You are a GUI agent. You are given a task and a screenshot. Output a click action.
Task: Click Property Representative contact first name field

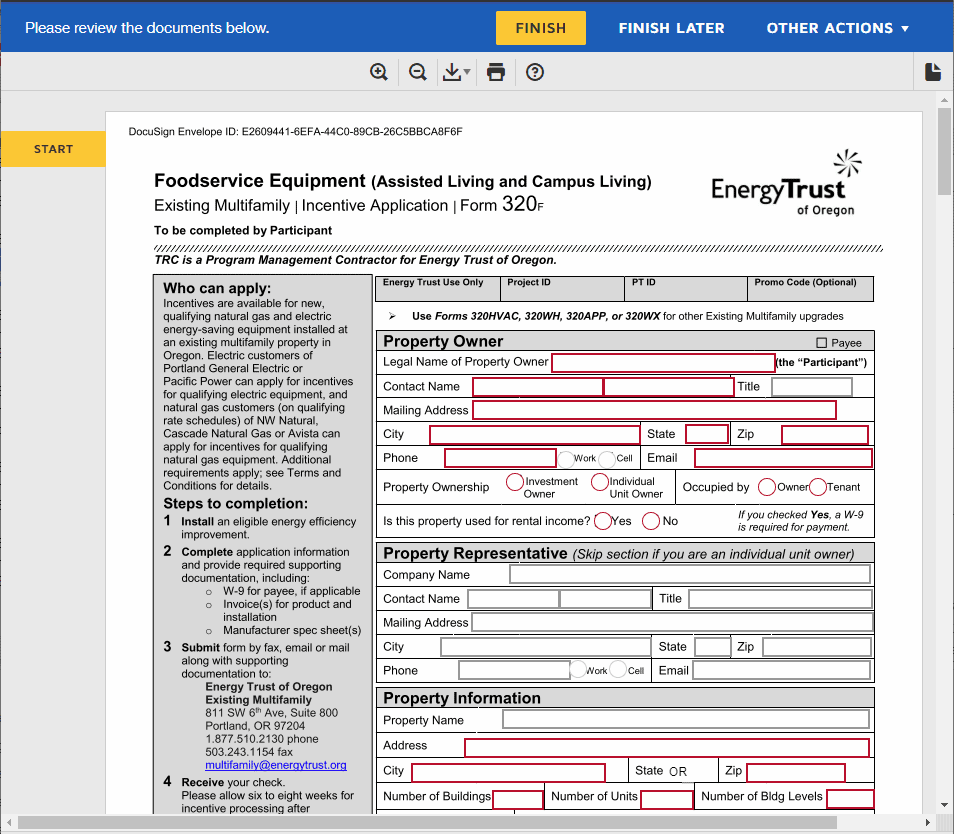(x=513, y=599)
